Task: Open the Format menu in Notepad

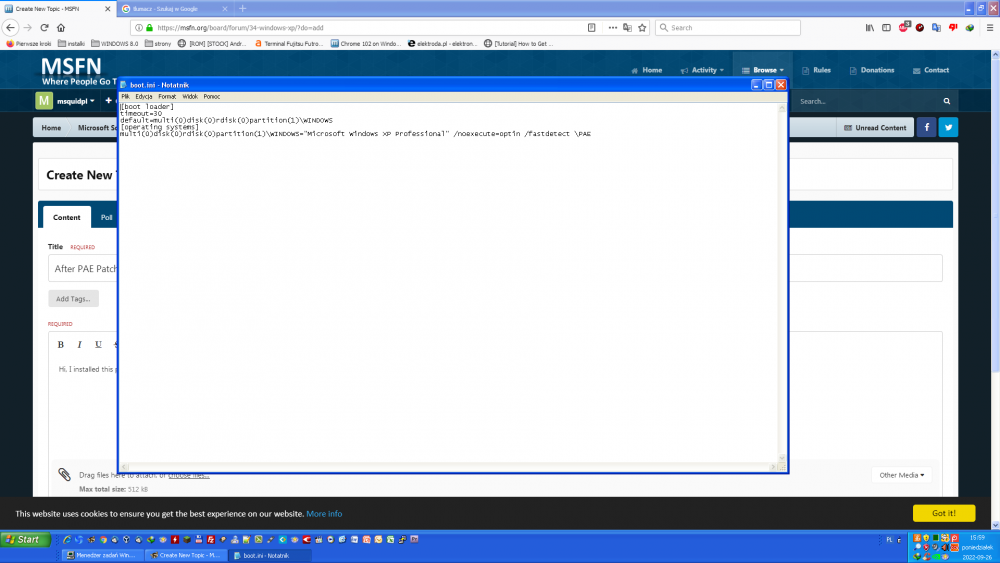Action: (167, 96)
